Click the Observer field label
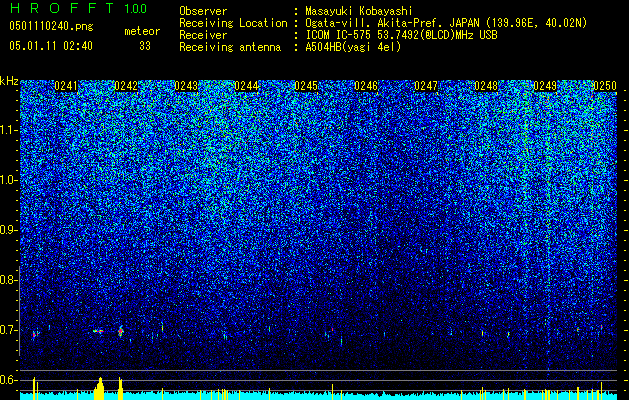The width and height of the screenshot is (629, 400). 203,11
